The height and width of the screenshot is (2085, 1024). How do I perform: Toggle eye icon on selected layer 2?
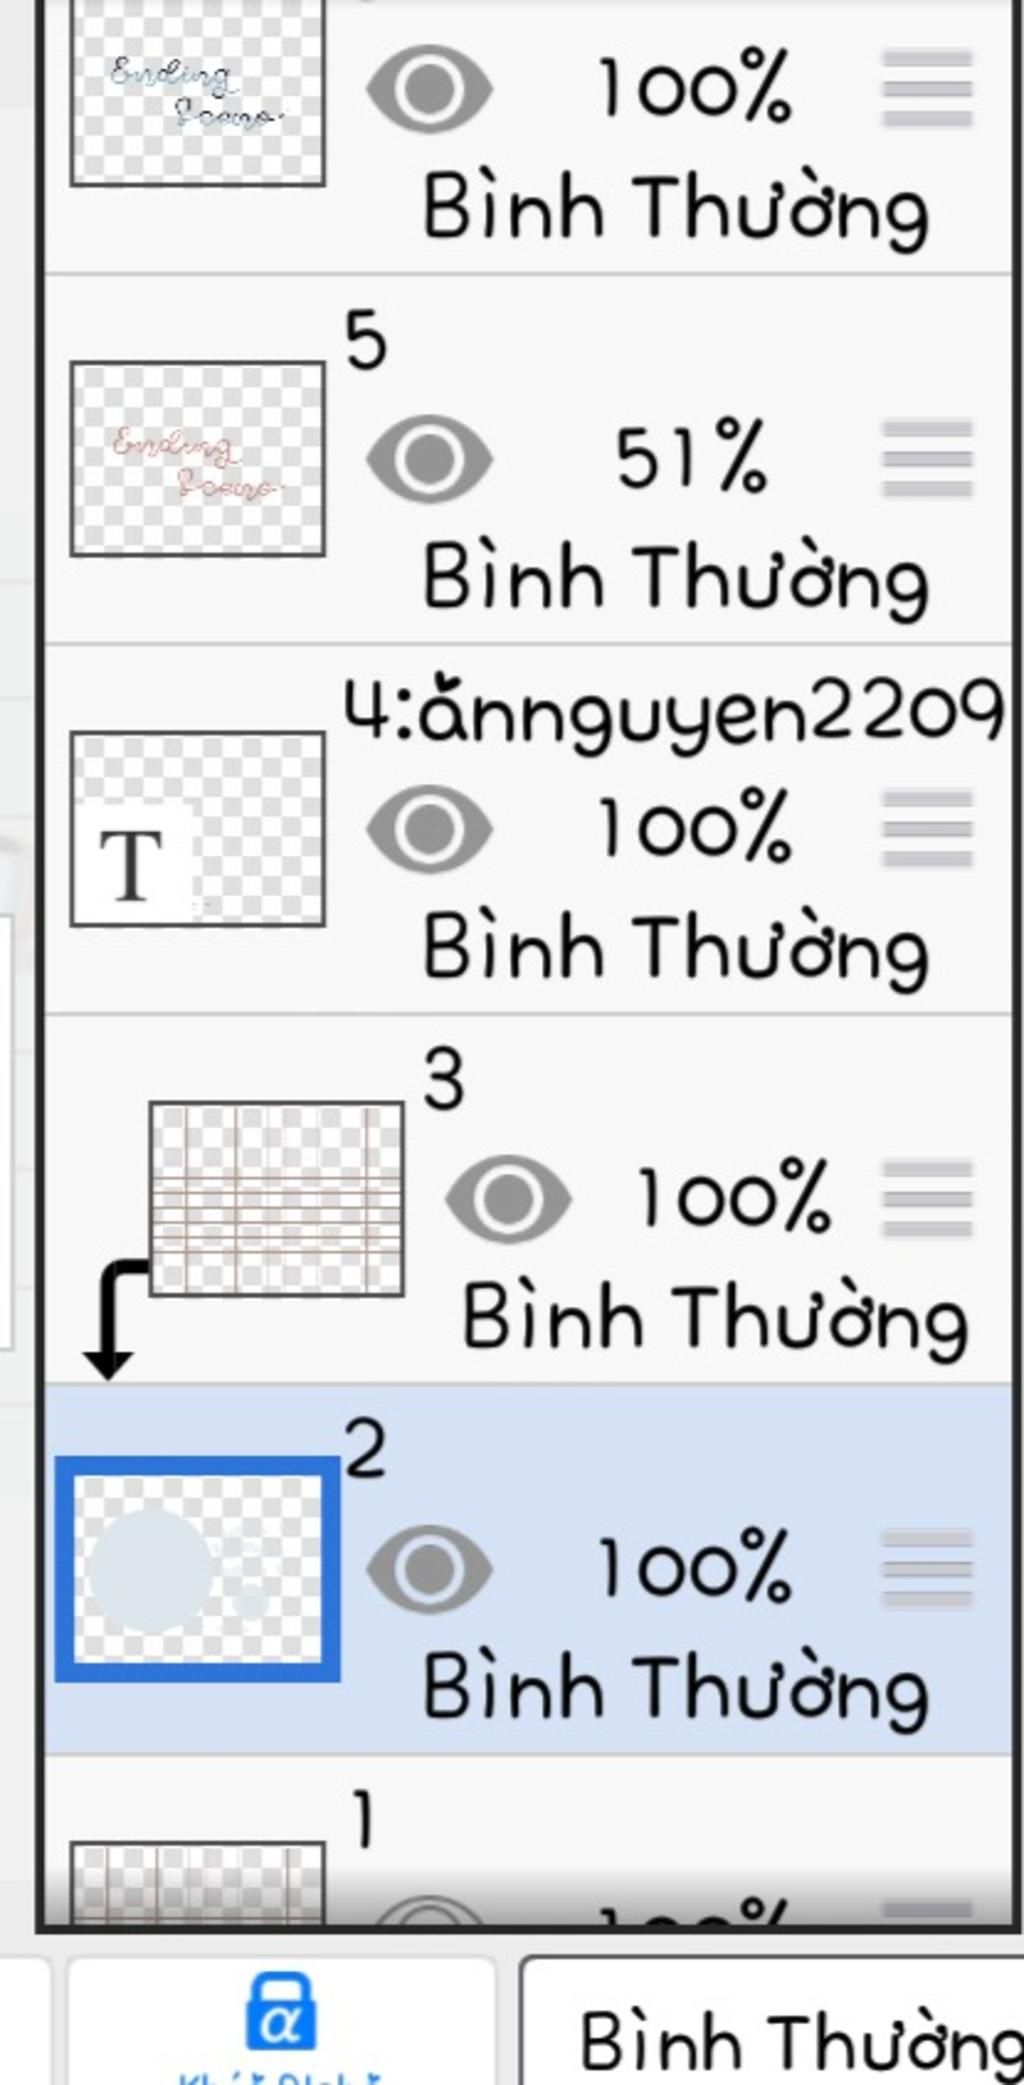tap(429, 1569)
